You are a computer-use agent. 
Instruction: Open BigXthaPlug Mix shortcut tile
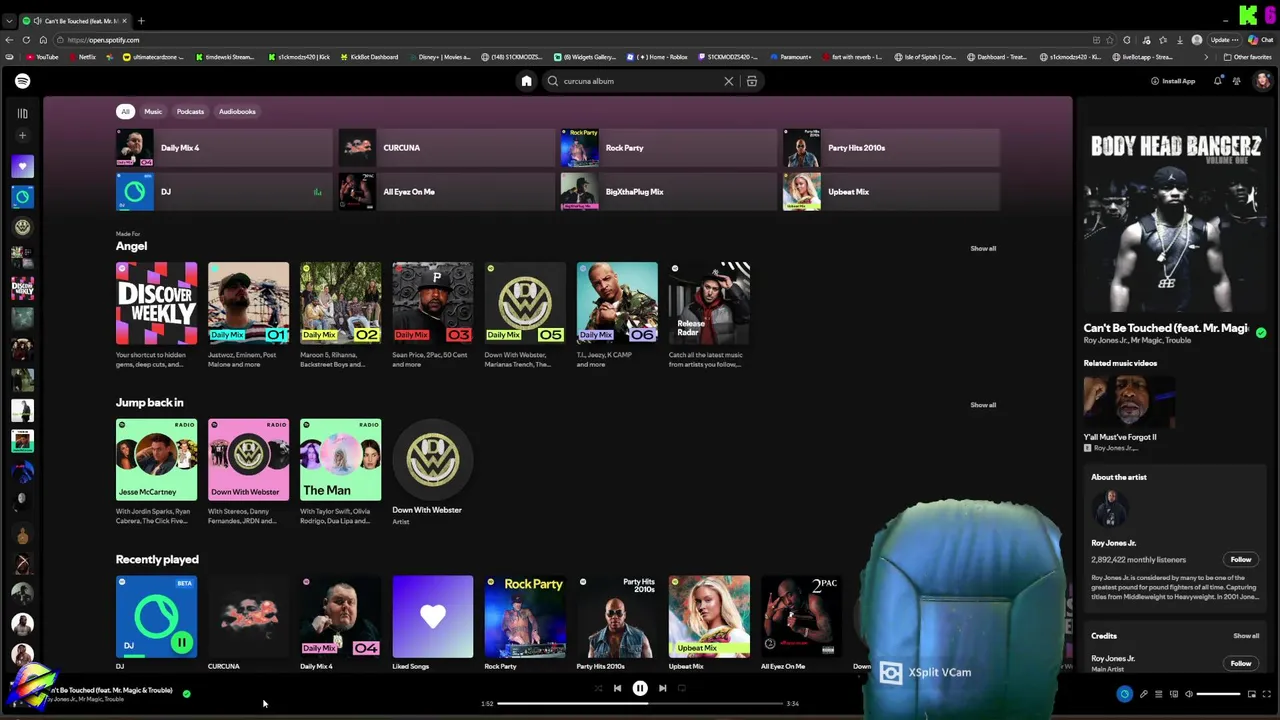(x=669, y=192)
